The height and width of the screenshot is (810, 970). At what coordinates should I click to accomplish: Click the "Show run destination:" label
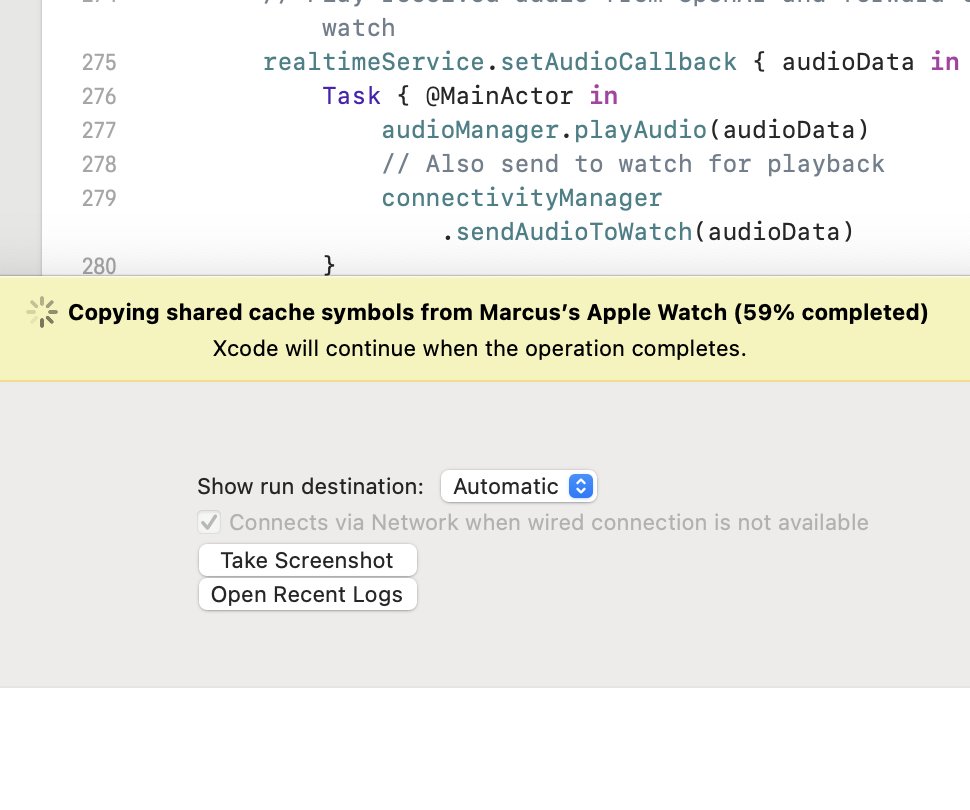pos(311,486)
